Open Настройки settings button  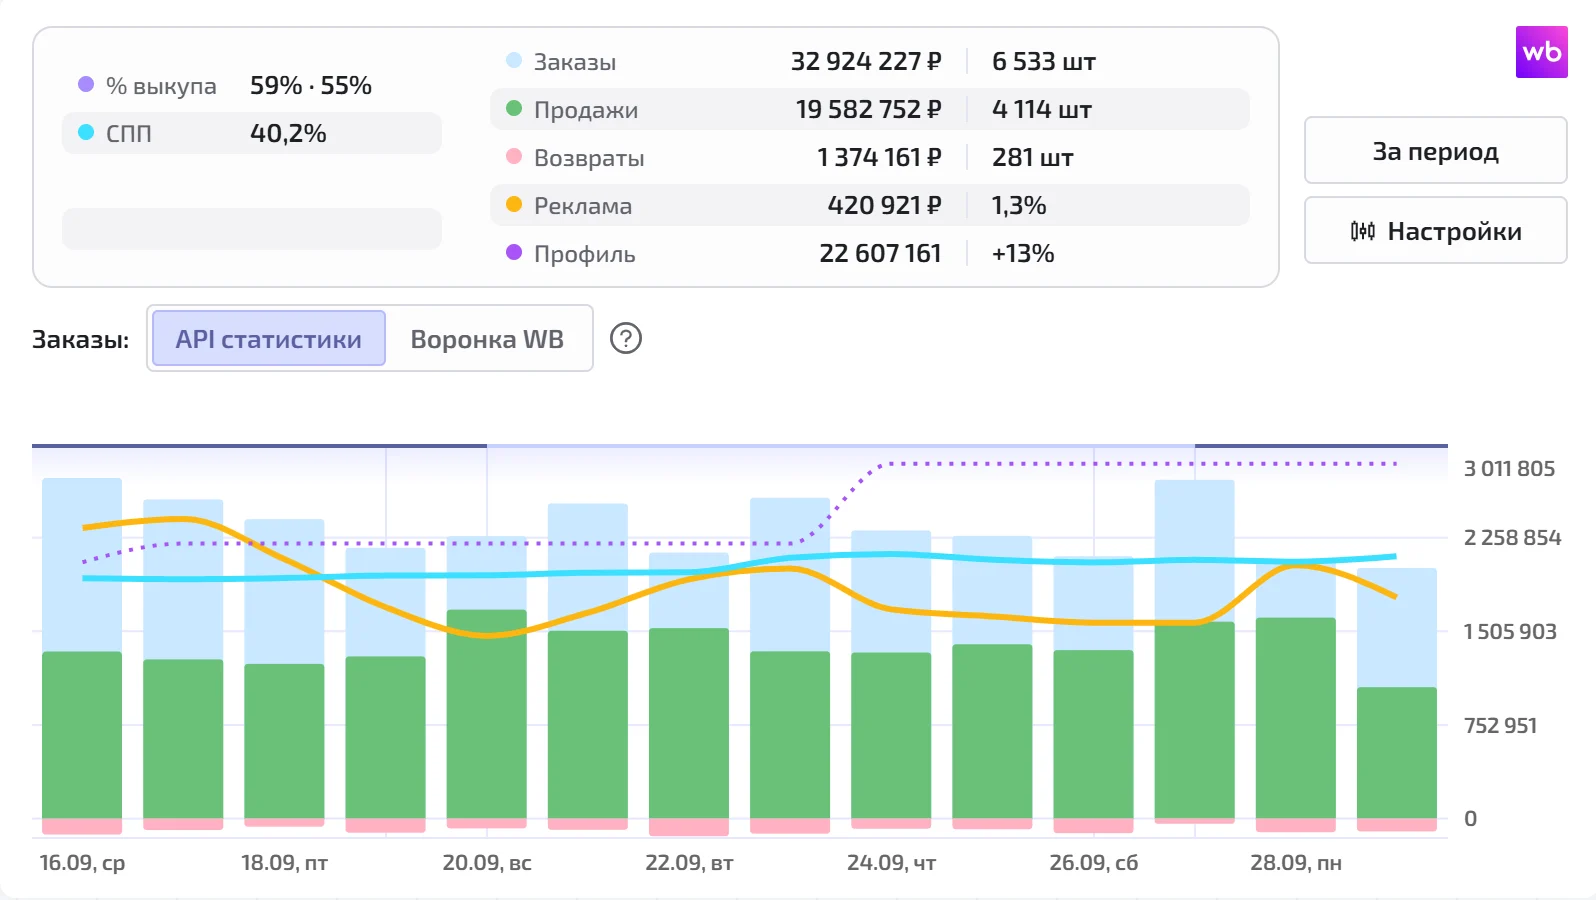coord(1435,230)
